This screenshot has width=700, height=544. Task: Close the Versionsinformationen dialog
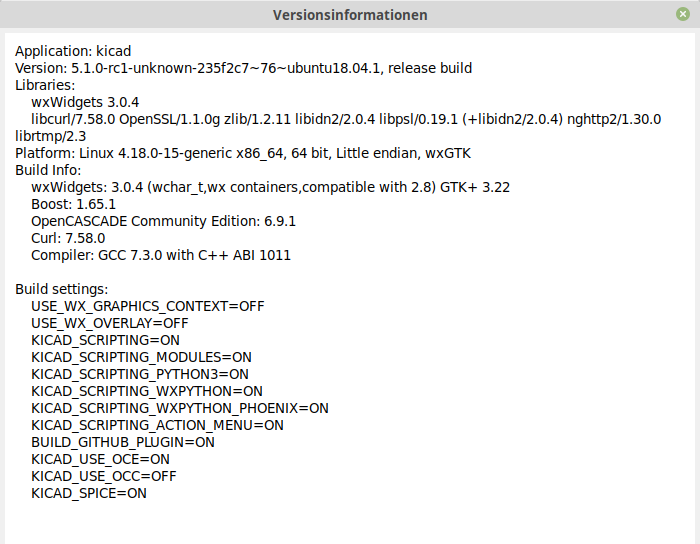(682, 15)
